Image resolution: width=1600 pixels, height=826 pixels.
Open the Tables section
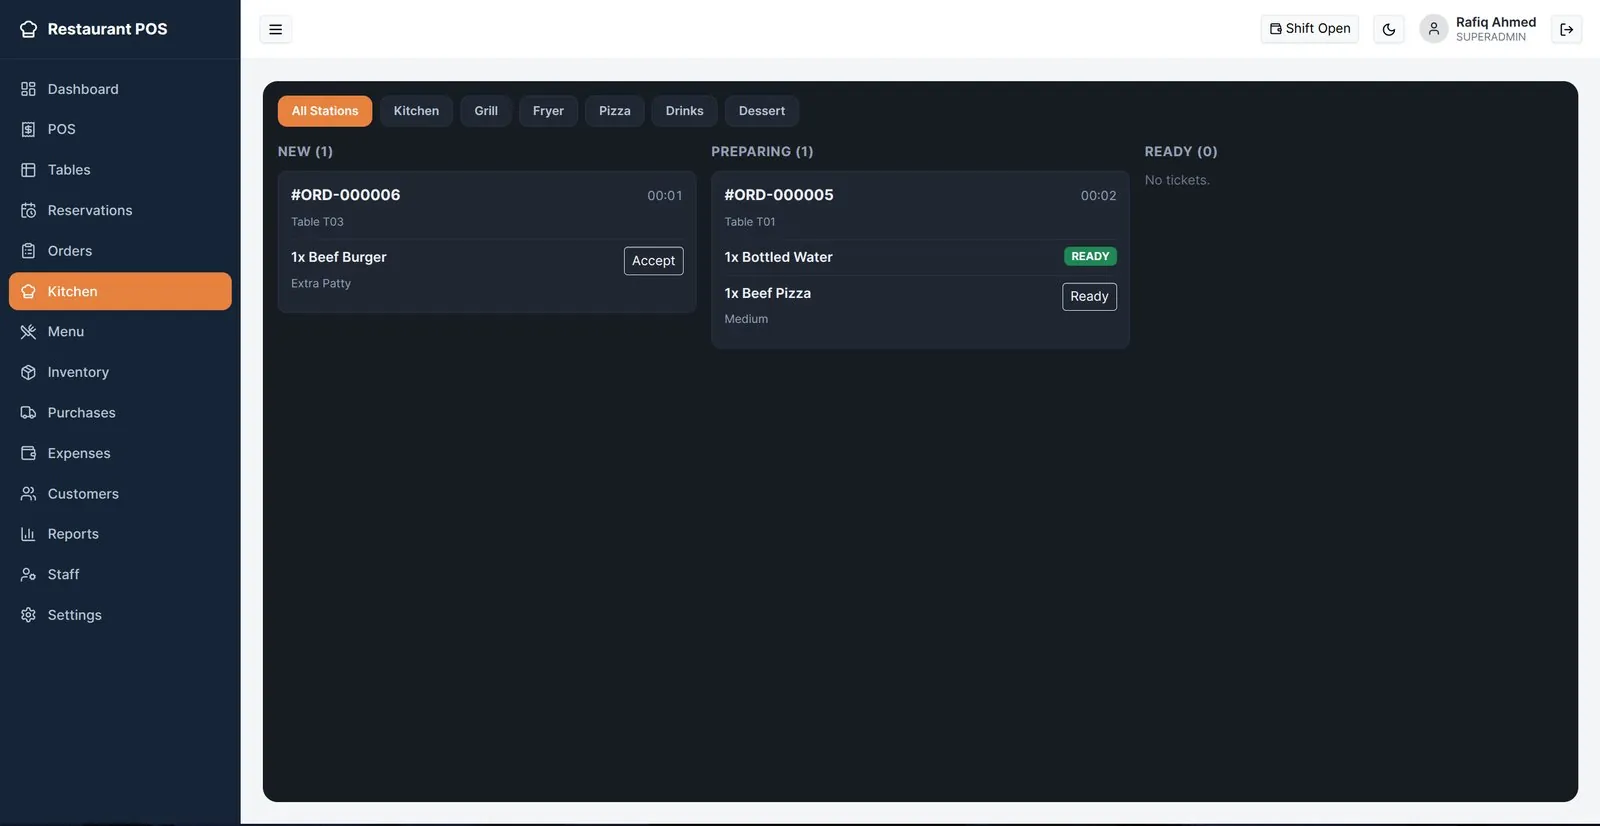(120, 170)
